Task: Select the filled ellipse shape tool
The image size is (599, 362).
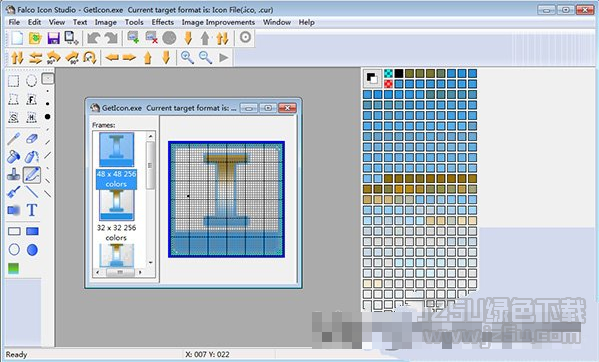Action: click(32, 250)
